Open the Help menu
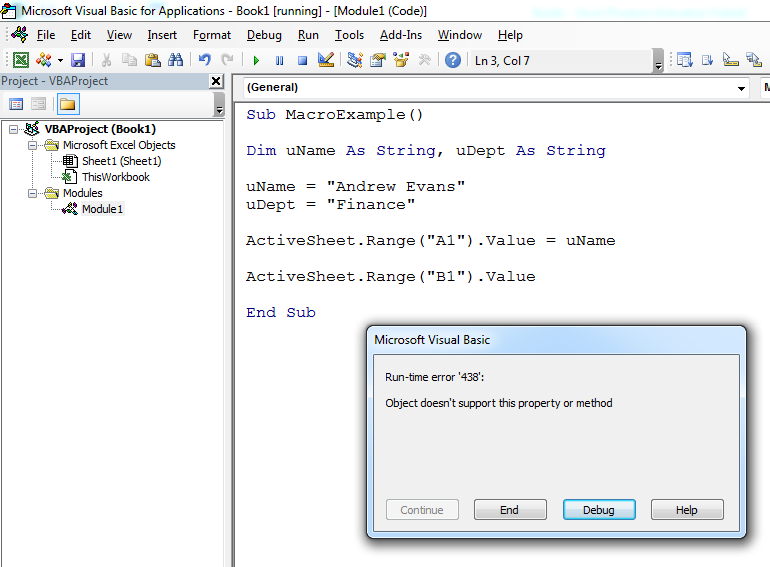 [x=510, y=35]
